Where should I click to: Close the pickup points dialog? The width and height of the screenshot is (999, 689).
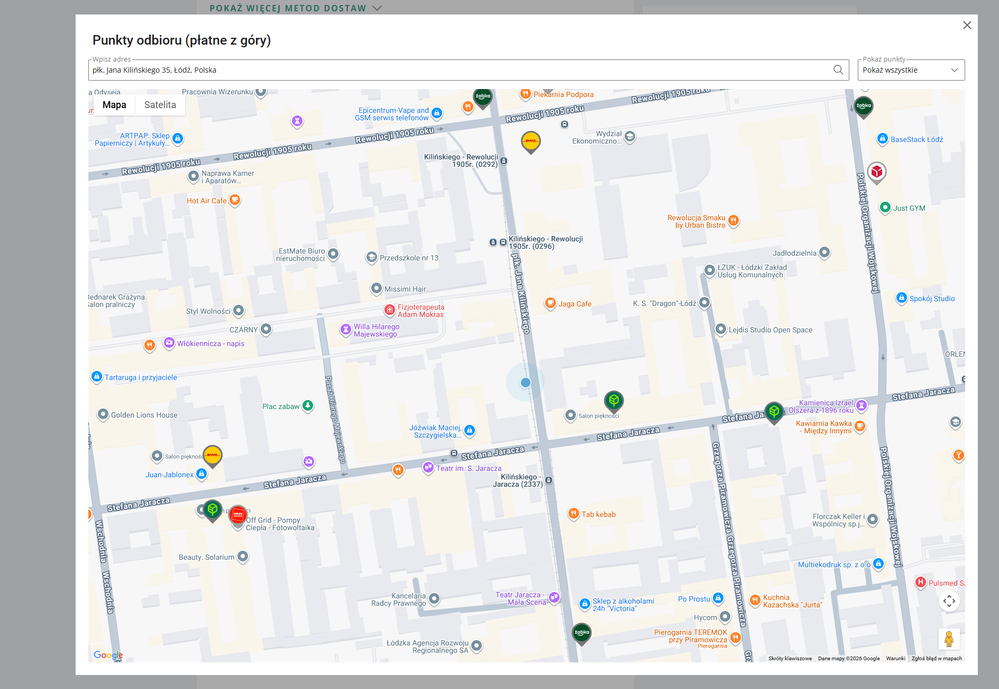[966, 26]
